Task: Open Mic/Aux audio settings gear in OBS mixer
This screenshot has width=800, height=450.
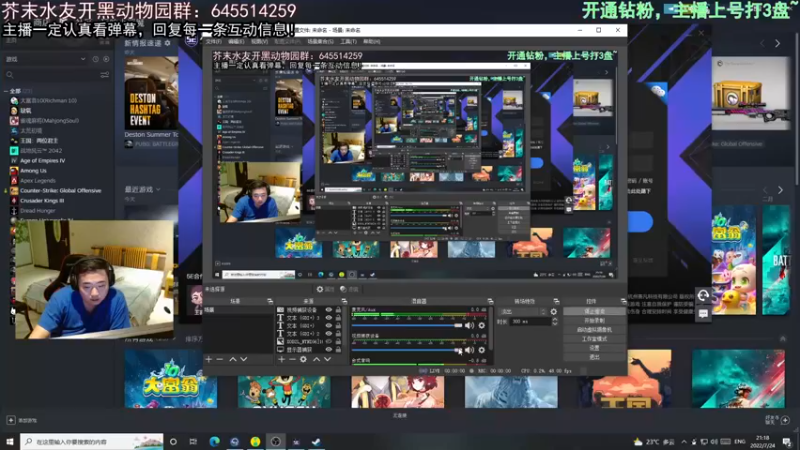Action: 482,325
